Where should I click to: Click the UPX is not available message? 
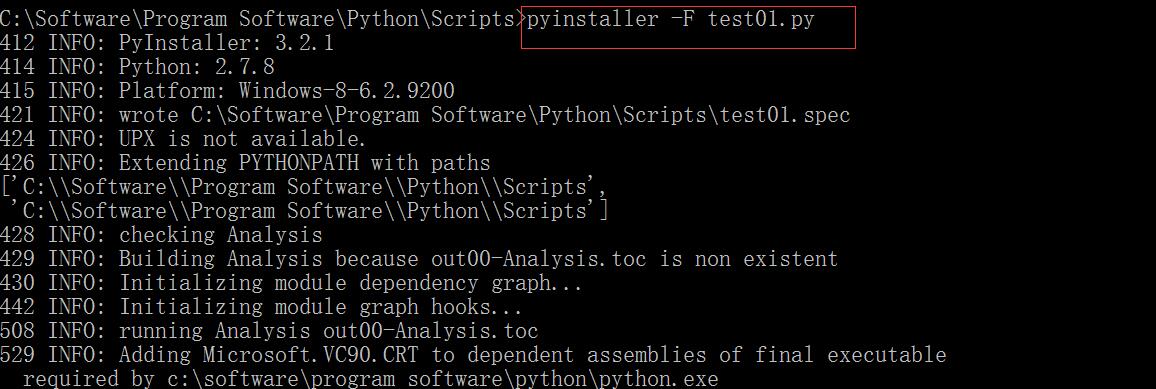[x=183, y=139]
